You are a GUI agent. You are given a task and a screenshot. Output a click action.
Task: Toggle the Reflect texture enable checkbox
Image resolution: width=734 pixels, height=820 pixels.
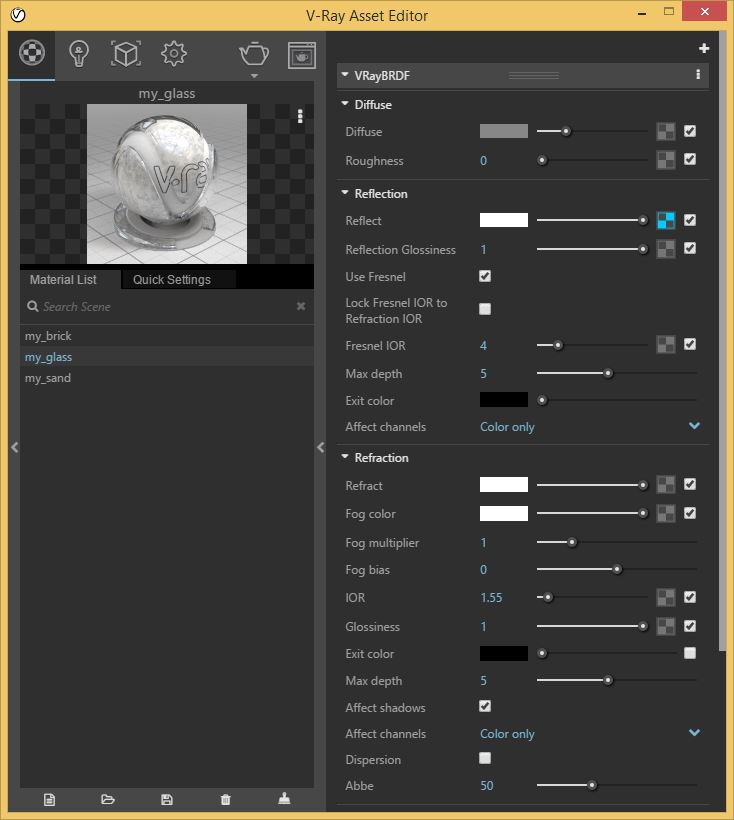690,220
